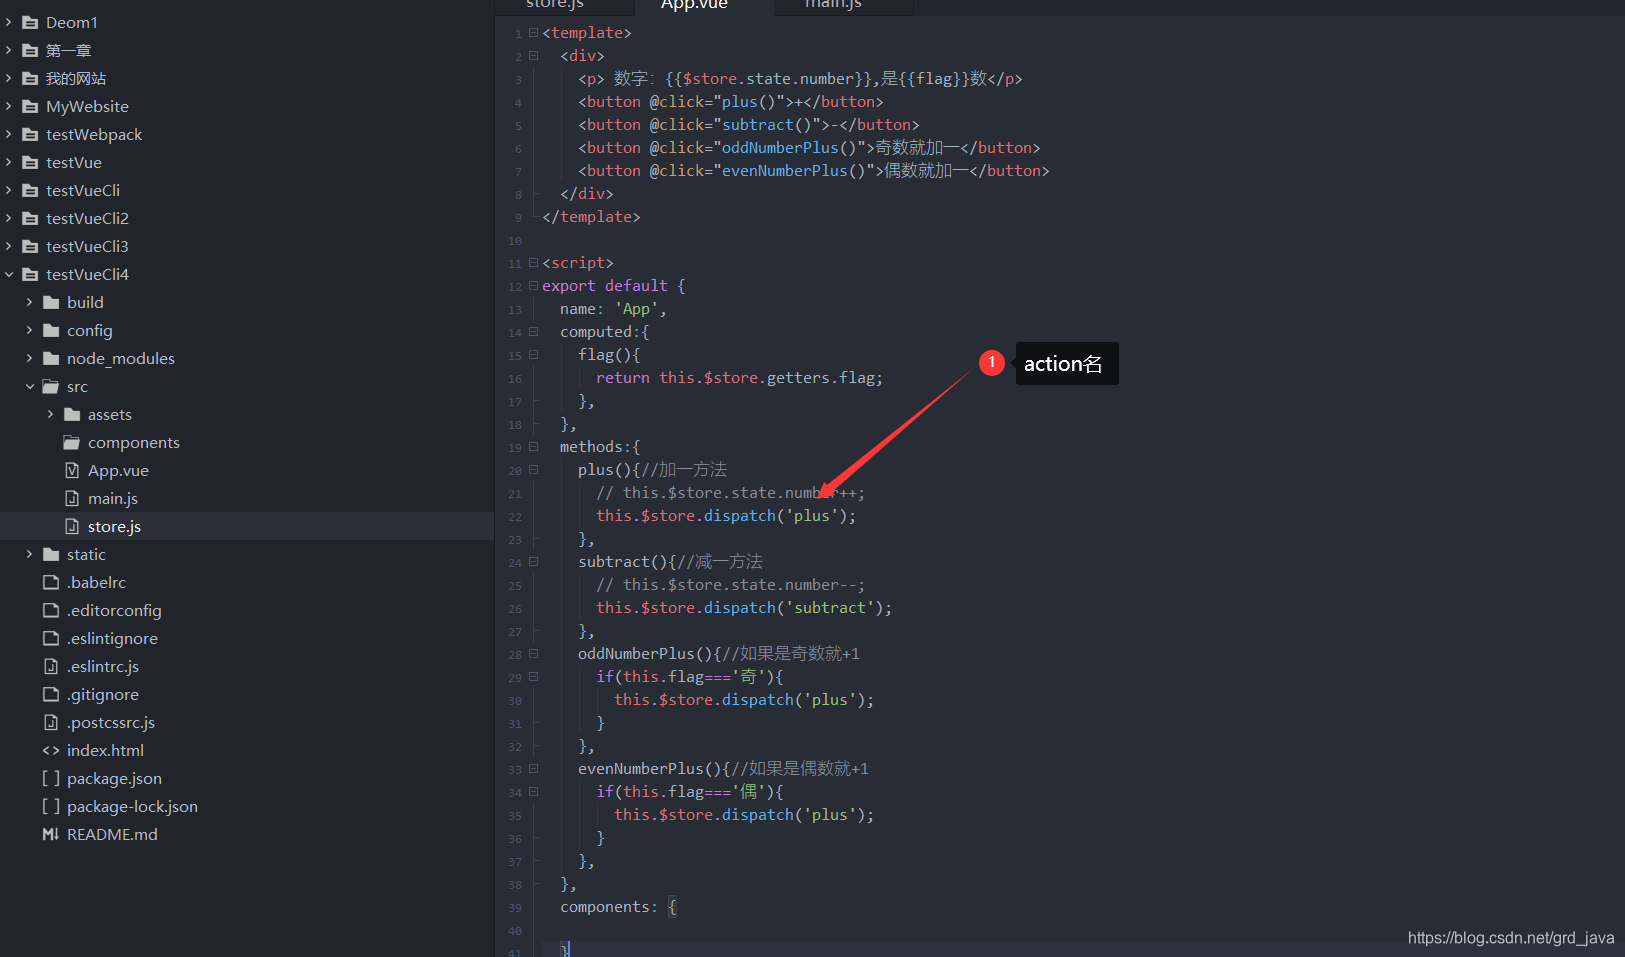
Task: Select the testVueCli project row
Action: click(247, 190)
